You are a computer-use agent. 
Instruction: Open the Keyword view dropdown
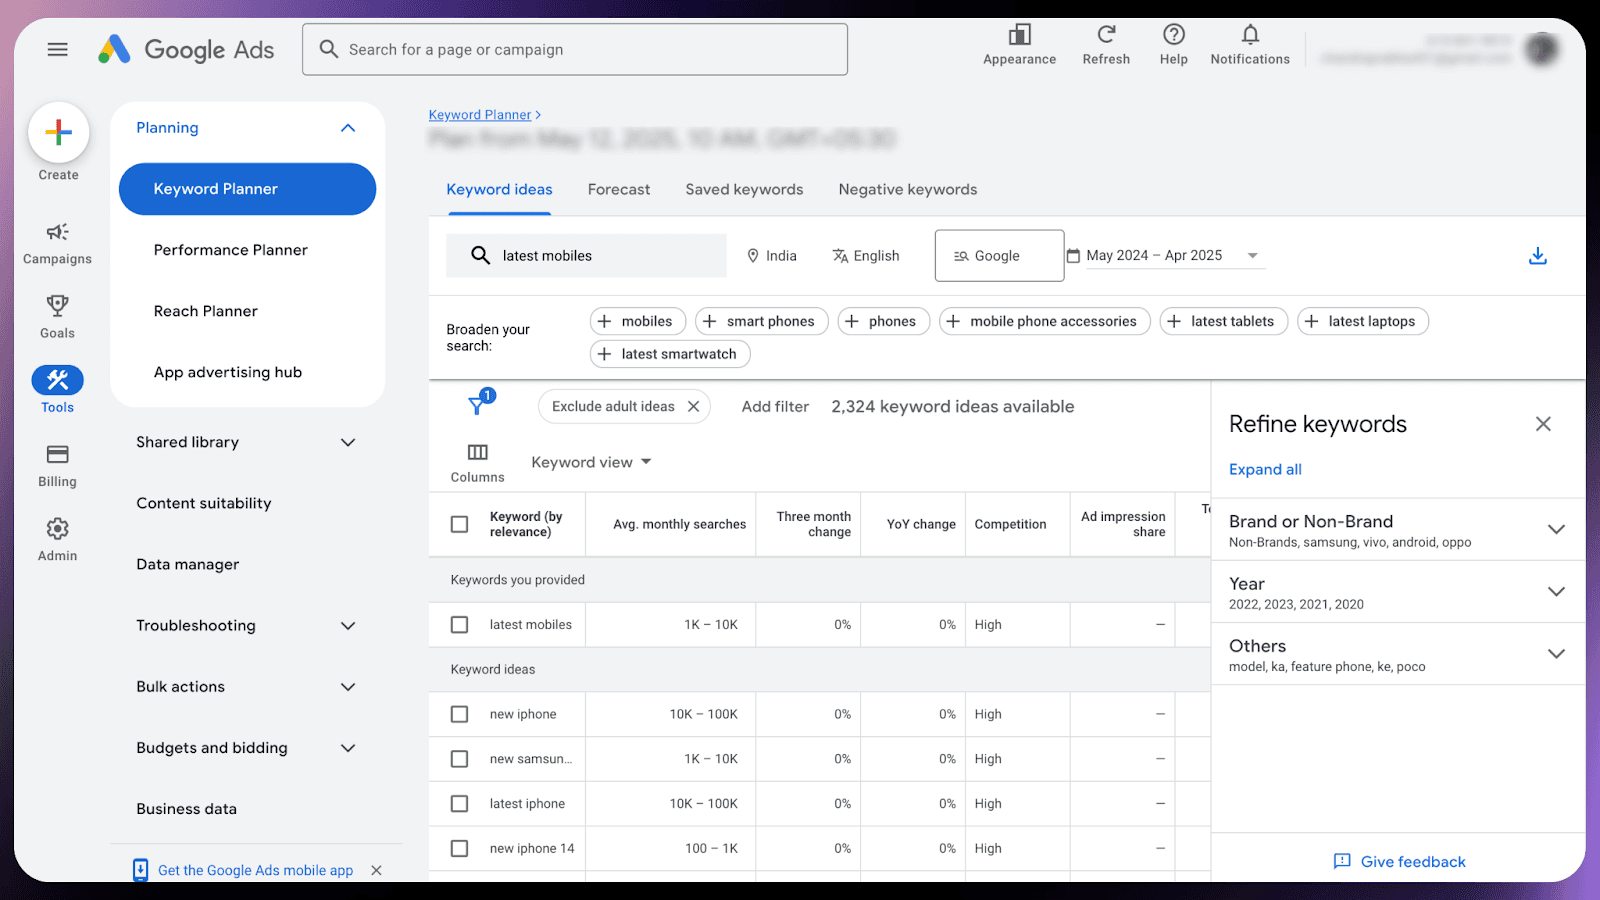591,462
